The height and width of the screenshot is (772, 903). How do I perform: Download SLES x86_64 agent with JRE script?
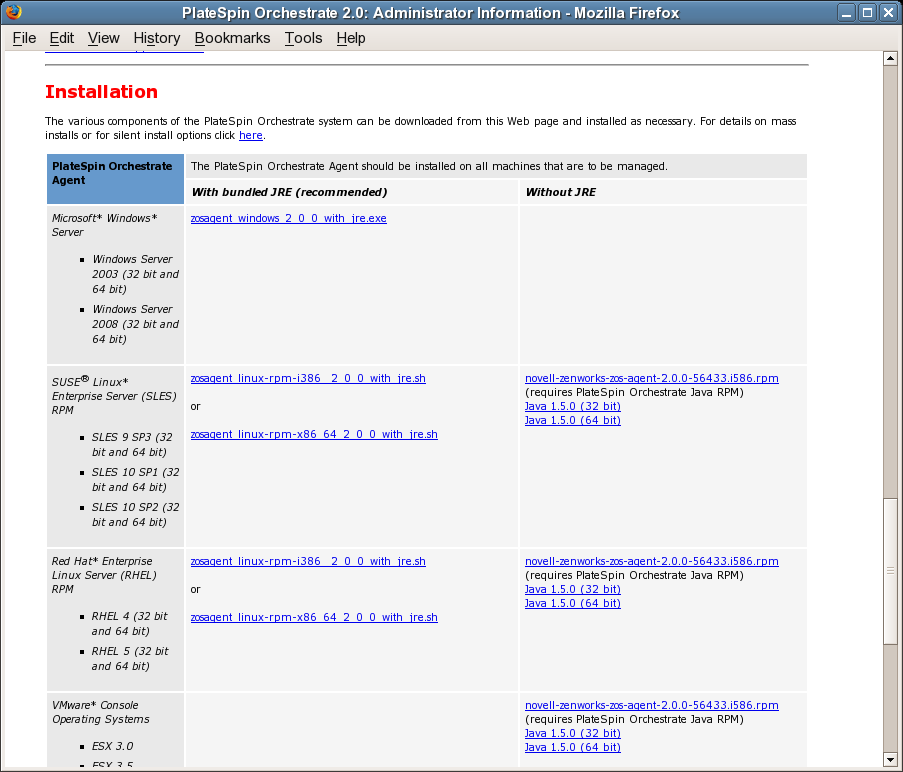coord(314,434)
